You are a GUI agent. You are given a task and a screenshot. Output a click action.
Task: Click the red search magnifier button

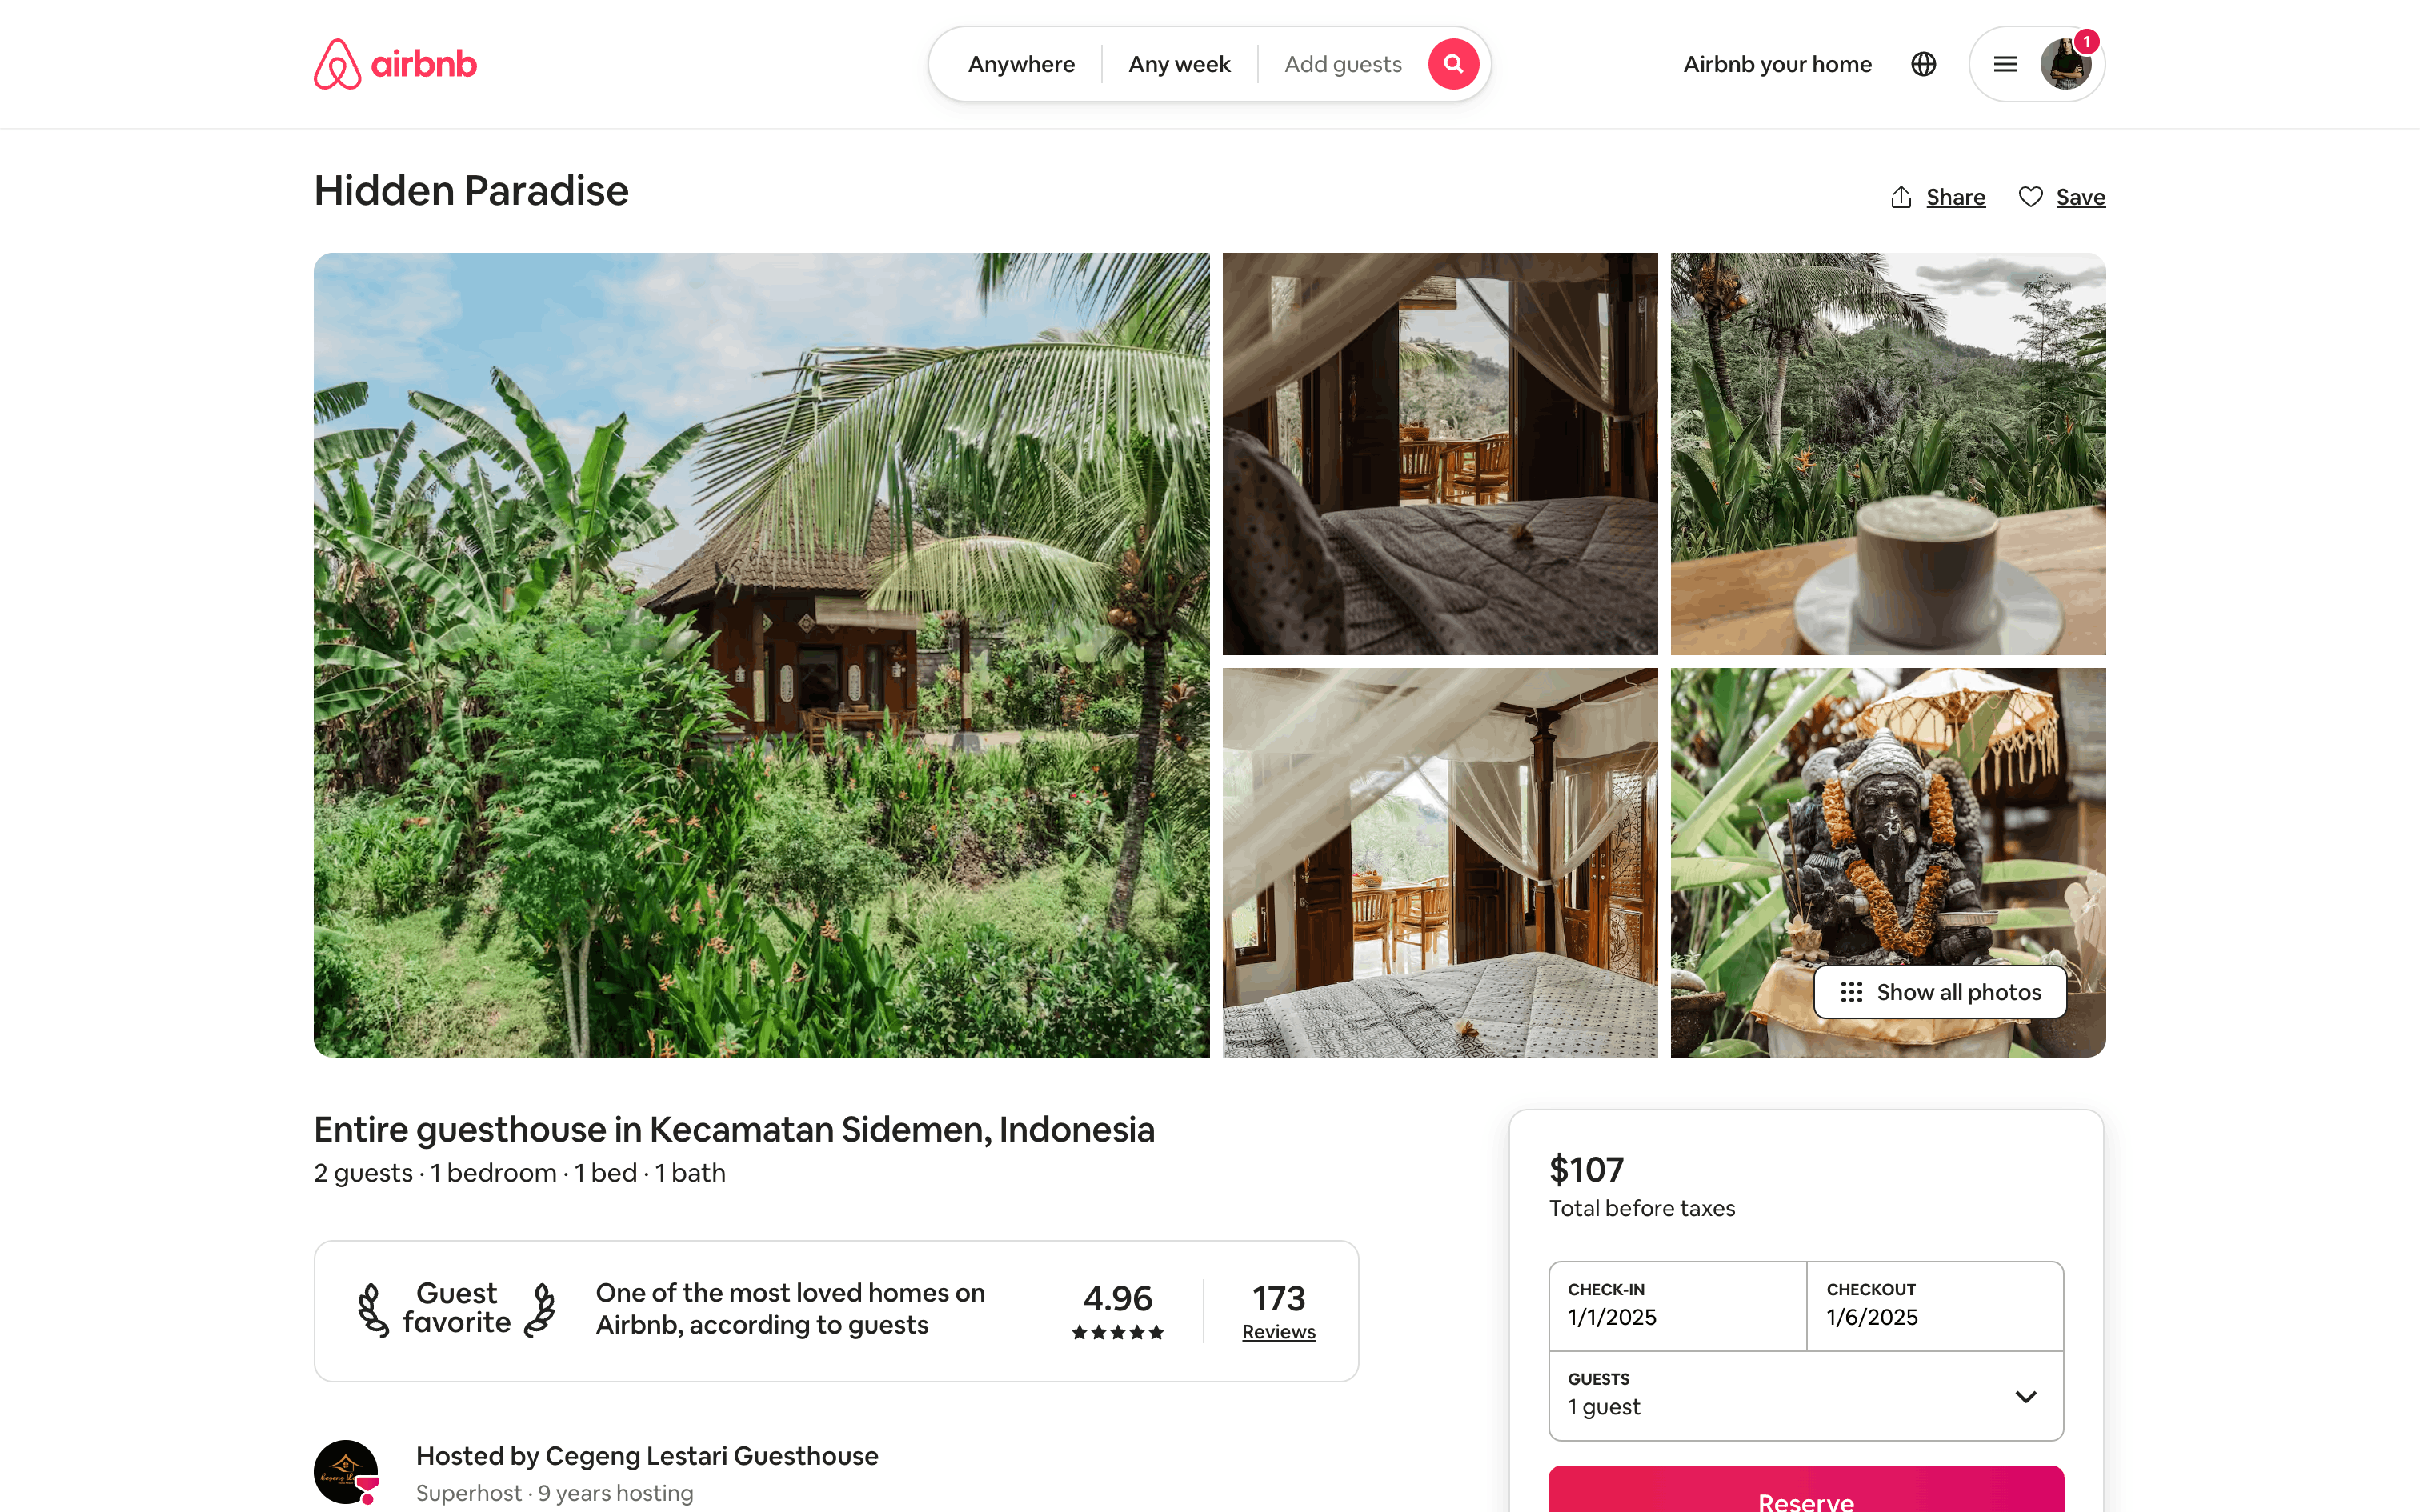click(x=1453, y=64)
